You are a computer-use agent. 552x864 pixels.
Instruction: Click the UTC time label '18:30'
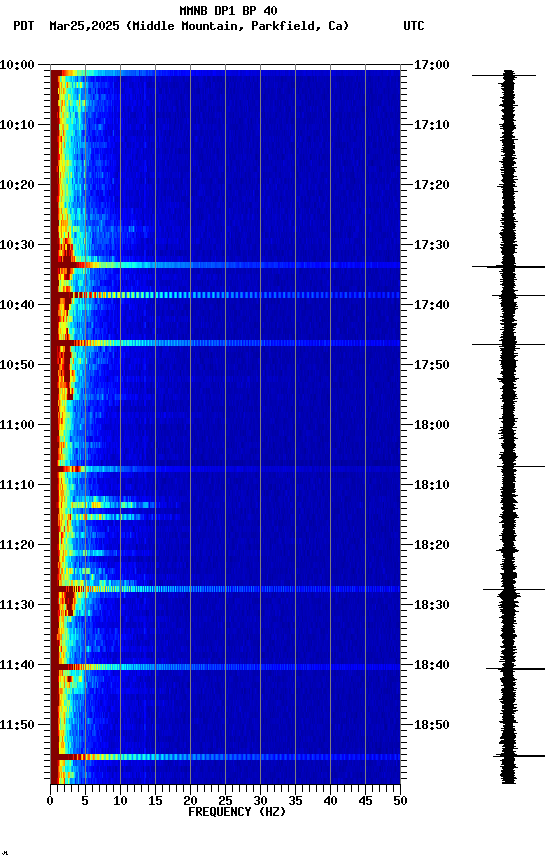click(x=432, y=605)
